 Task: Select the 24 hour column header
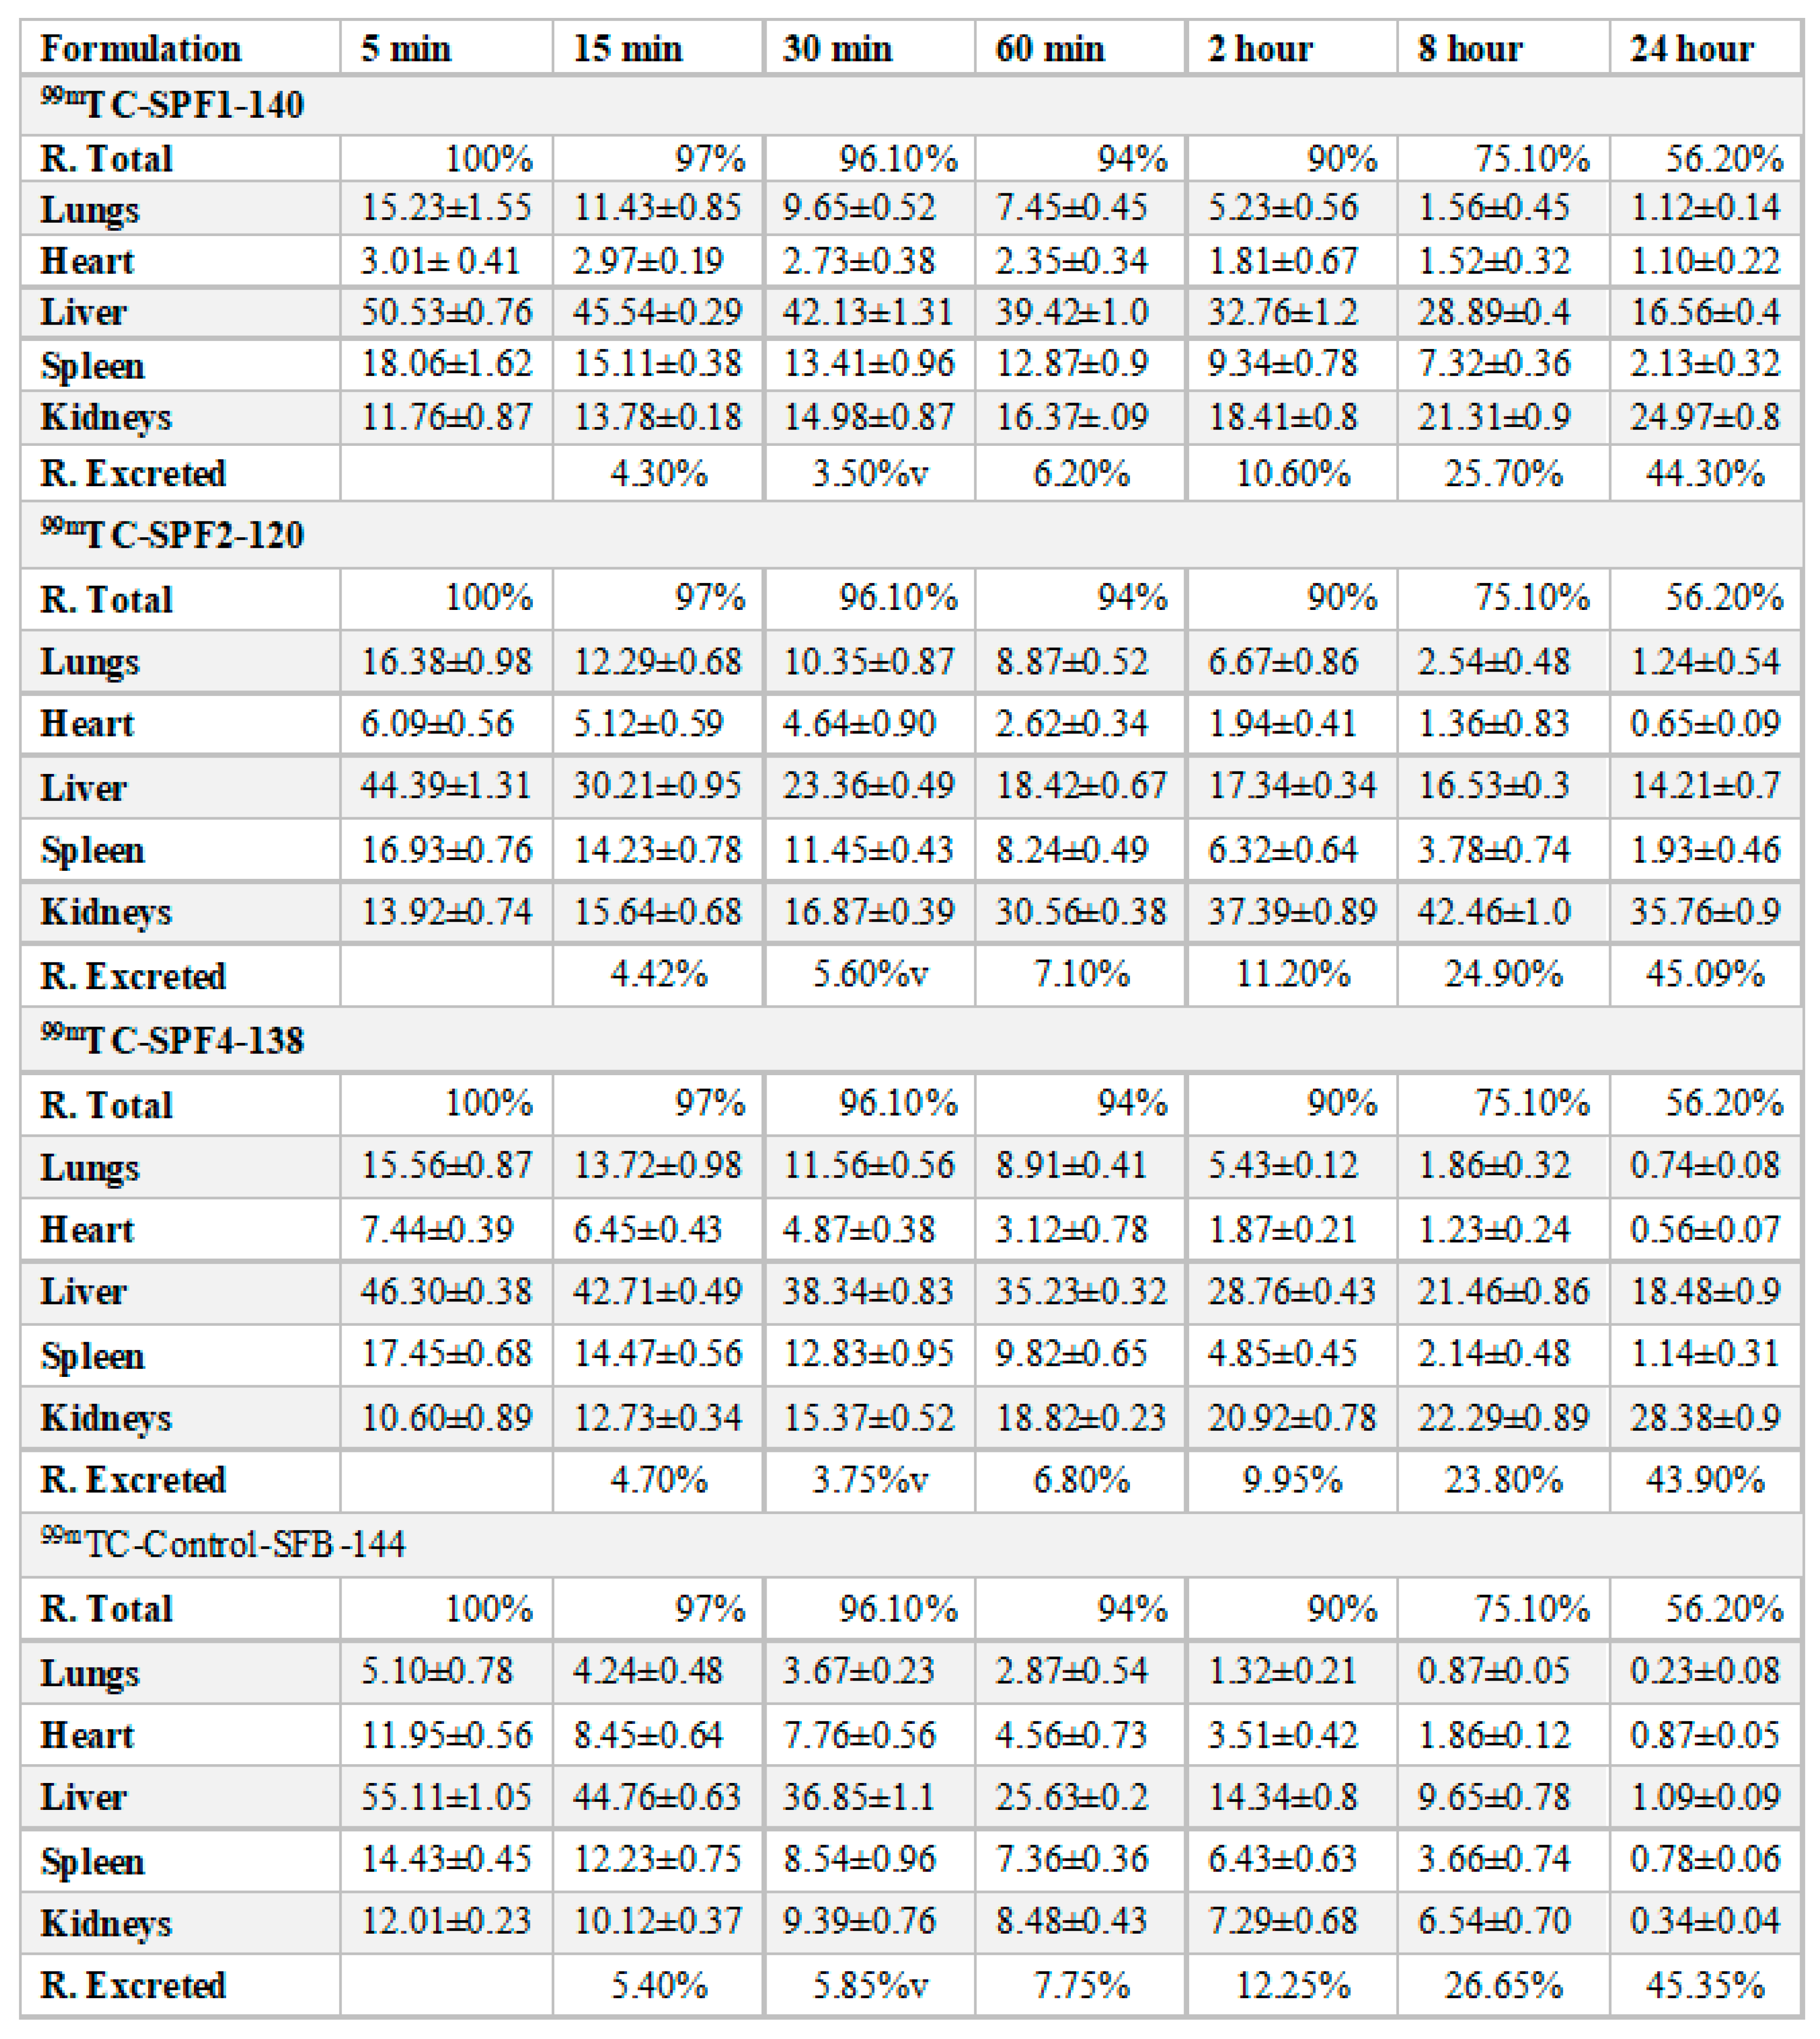(x=1692, y=49)
